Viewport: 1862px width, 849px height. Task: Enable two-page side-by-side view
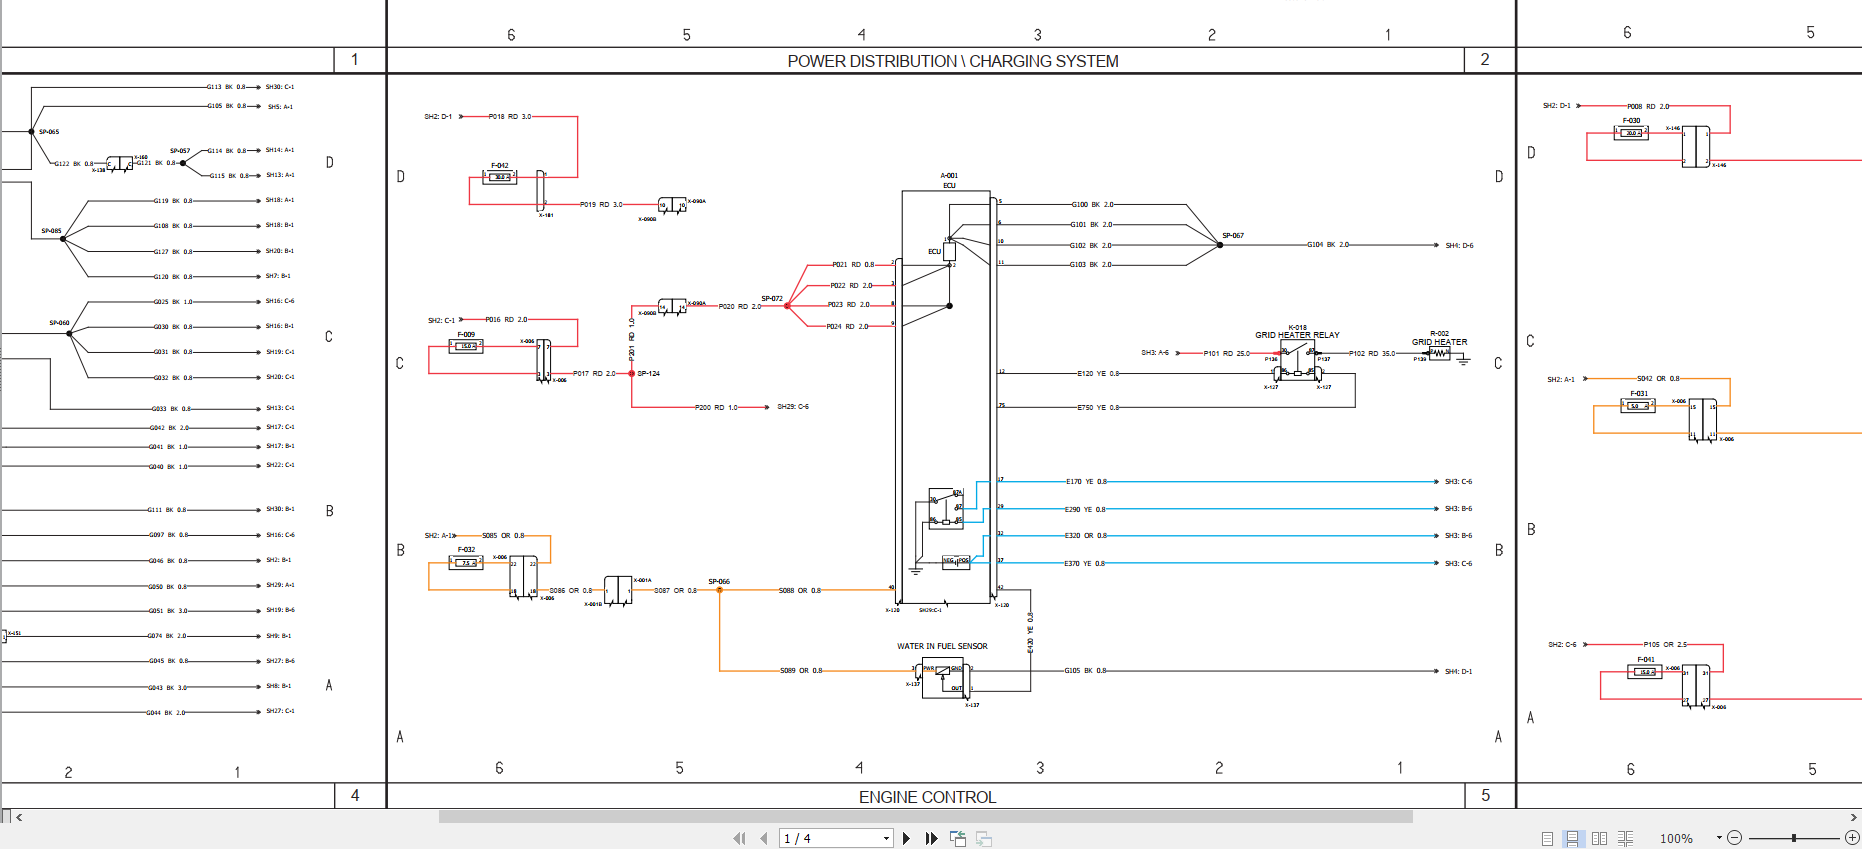click(x=1599, y=838)
